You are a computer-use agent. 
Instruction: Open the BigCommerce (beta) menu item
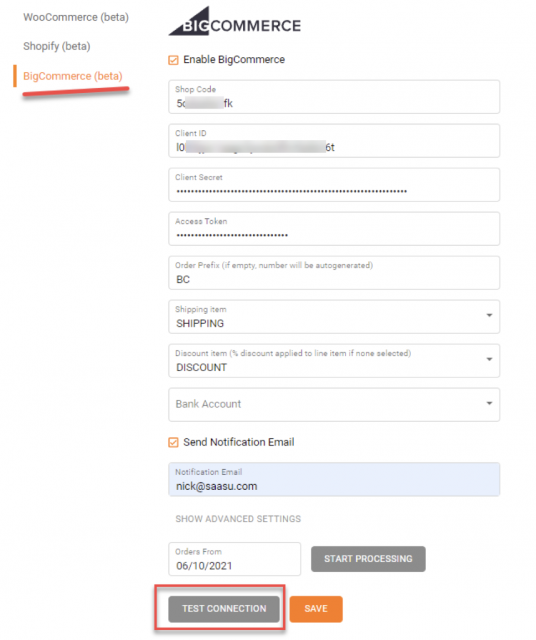point(73,76)
